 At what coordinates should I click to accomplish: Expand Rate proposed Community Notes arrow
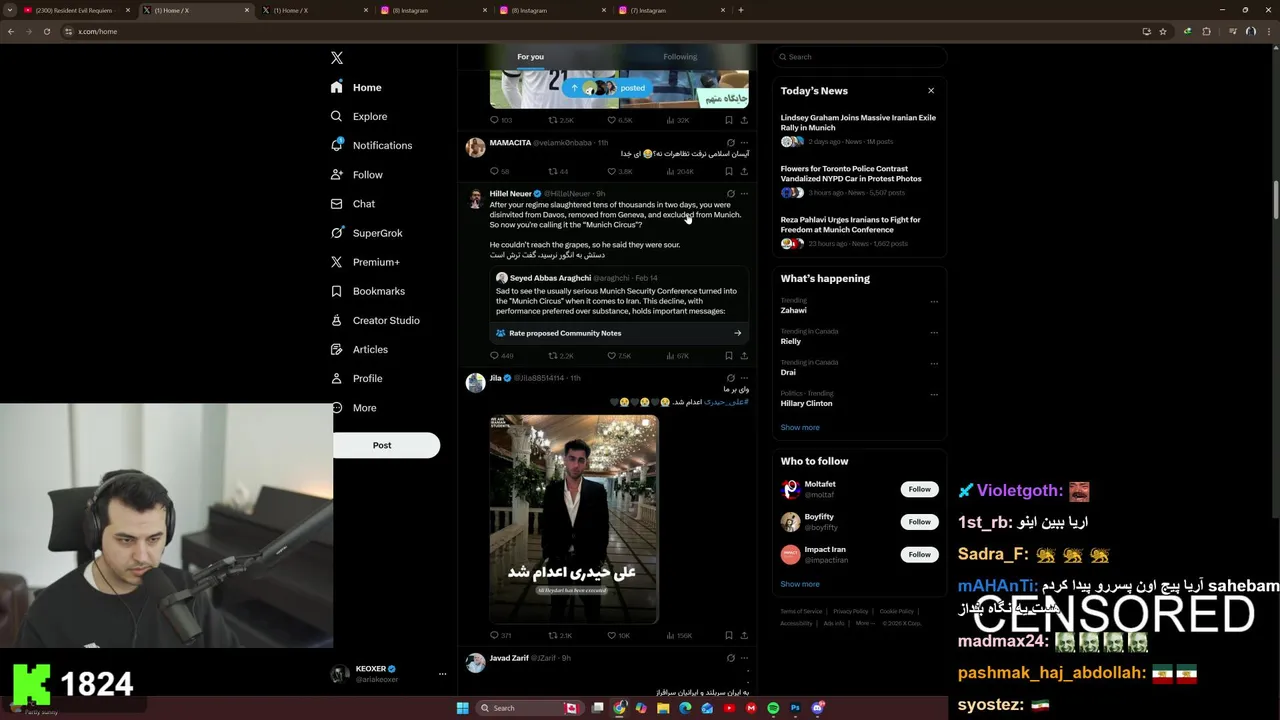point(738,333)
